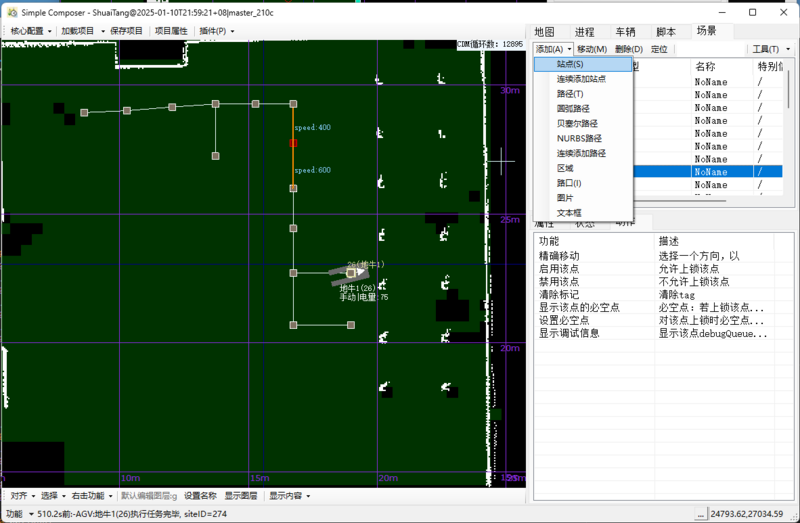
Task: Open the 工具(T) dropdown
Action: click(x=770, y=49)
